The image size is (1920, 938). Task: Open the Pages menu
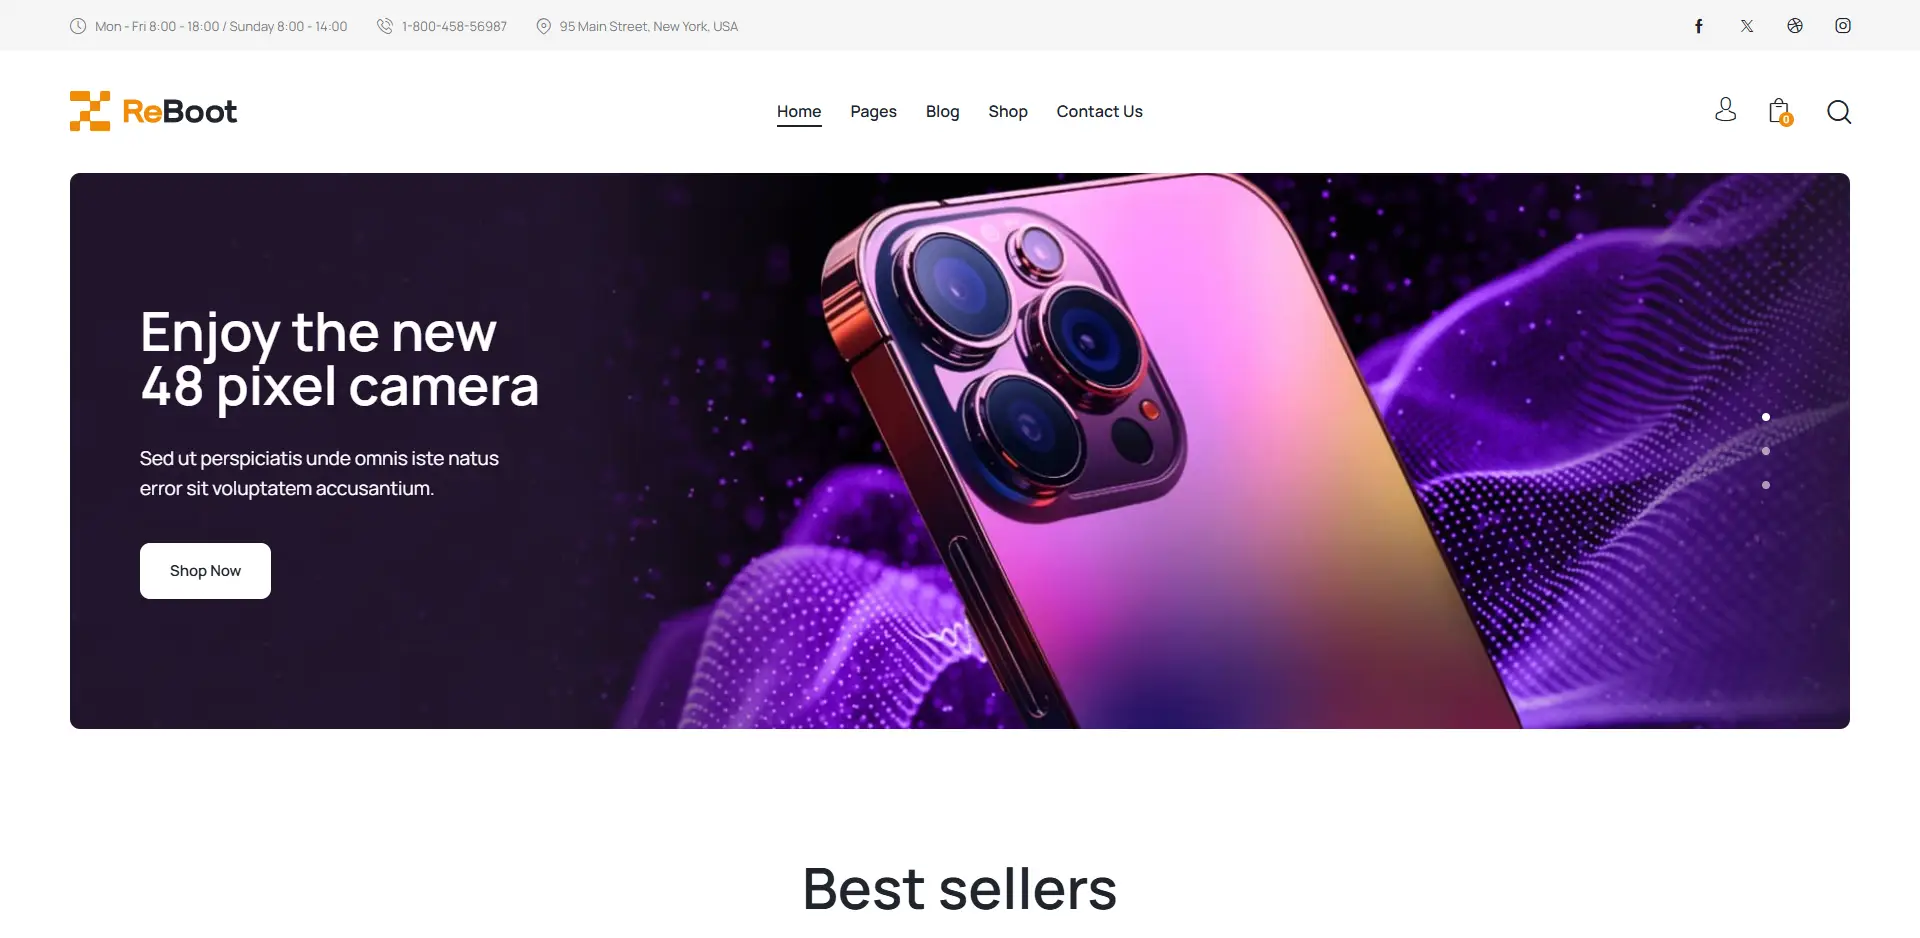pyautogui.click(x=873, y=111)
